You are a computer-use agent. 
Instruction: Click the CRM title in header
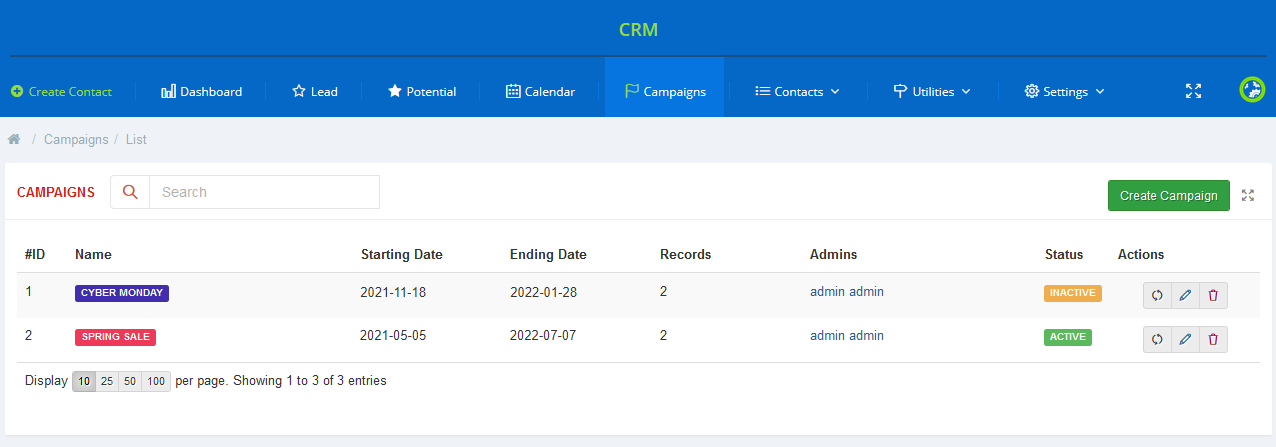(638, 30)
